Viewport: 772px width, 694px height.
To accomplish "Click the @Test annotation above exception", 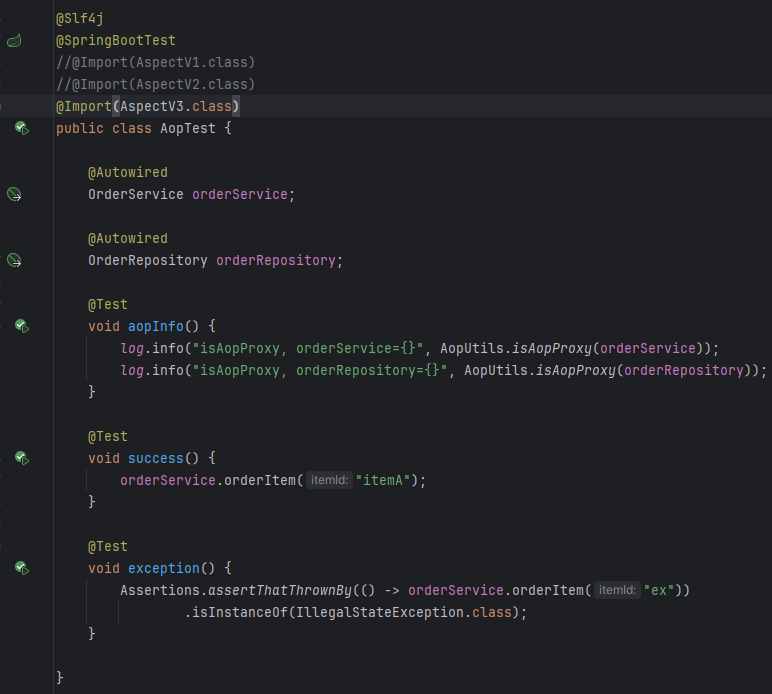I will (108, 546).
